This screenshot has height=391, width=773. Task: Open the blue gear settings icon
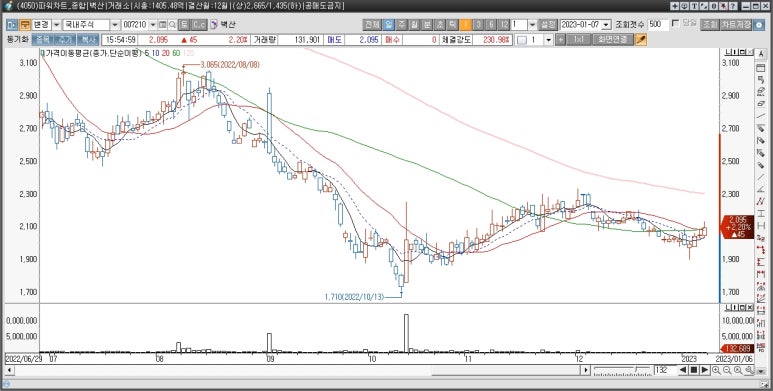click(x=760, y=25)
